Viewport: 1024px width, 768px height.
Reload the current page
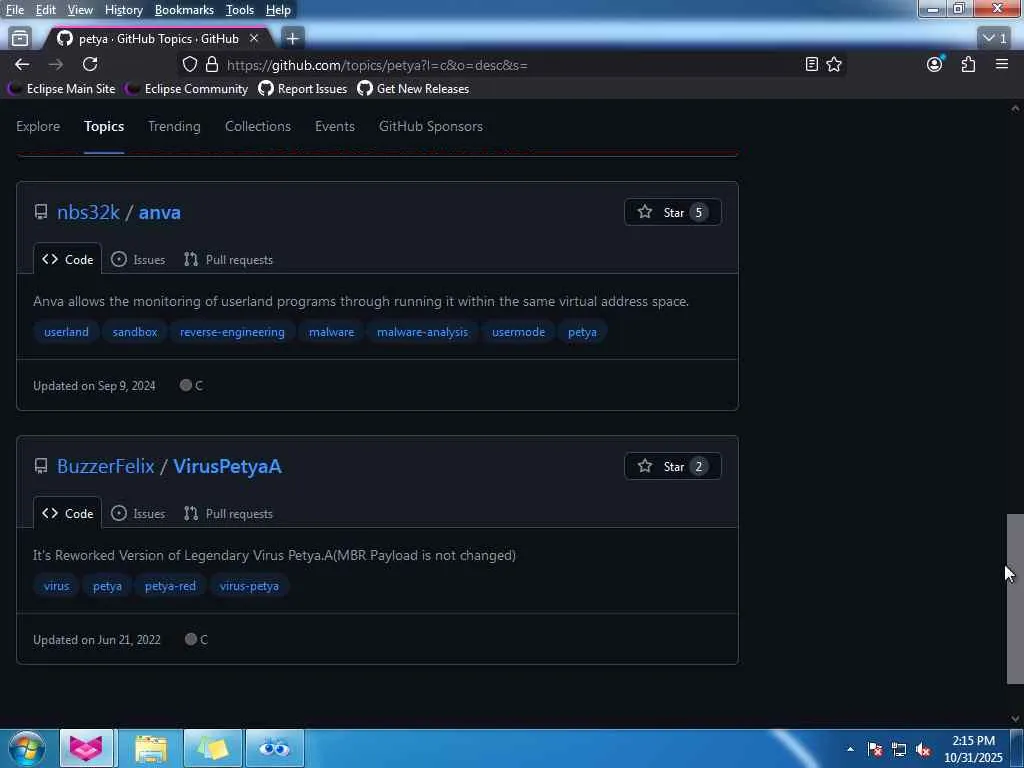click(x=90, y=64)
